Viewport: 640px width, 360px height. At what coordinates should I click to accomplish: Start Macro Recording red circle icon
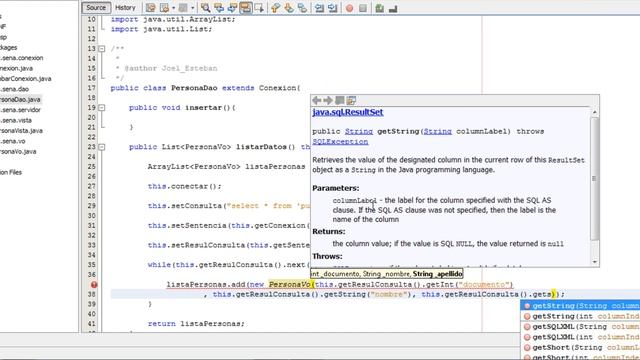pyautogui.click(x=349, y=8)
